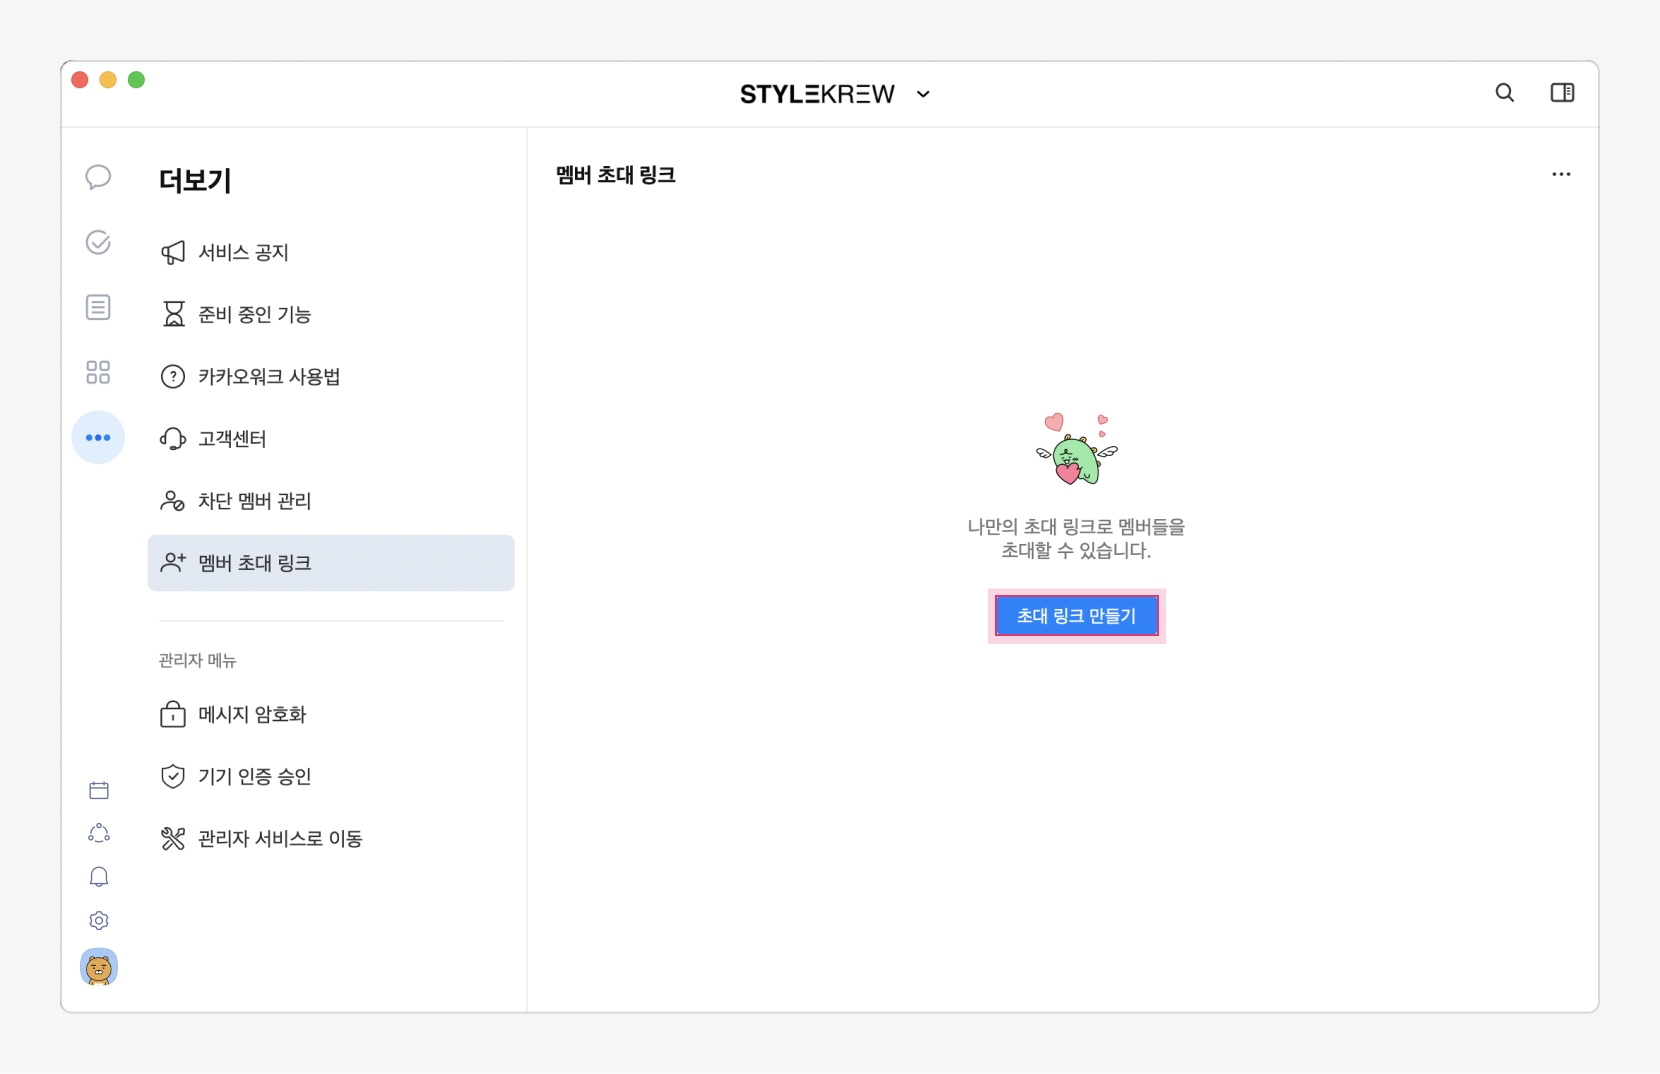Open 메시지 암호화 admin menu

point(252,714)
